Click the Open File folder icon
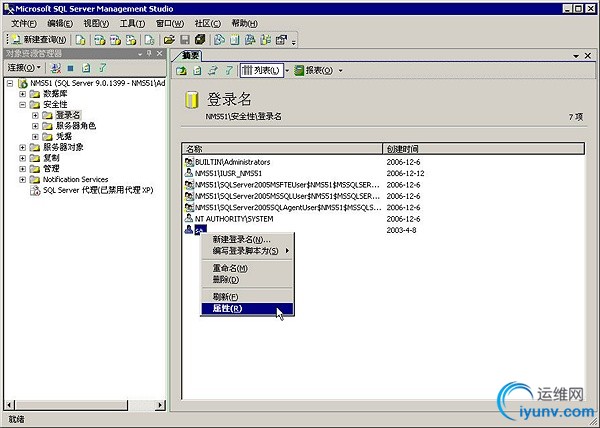The height and width of the screenshot is (428, 600). [169, 39]
